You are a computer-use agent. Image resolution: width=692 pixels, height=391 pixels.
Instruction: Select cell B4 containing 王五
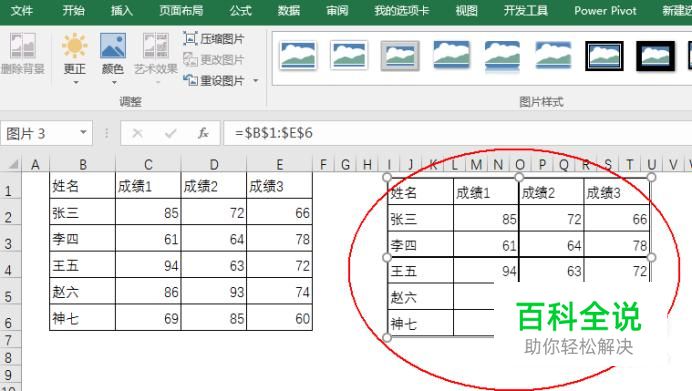pos(83,265)
